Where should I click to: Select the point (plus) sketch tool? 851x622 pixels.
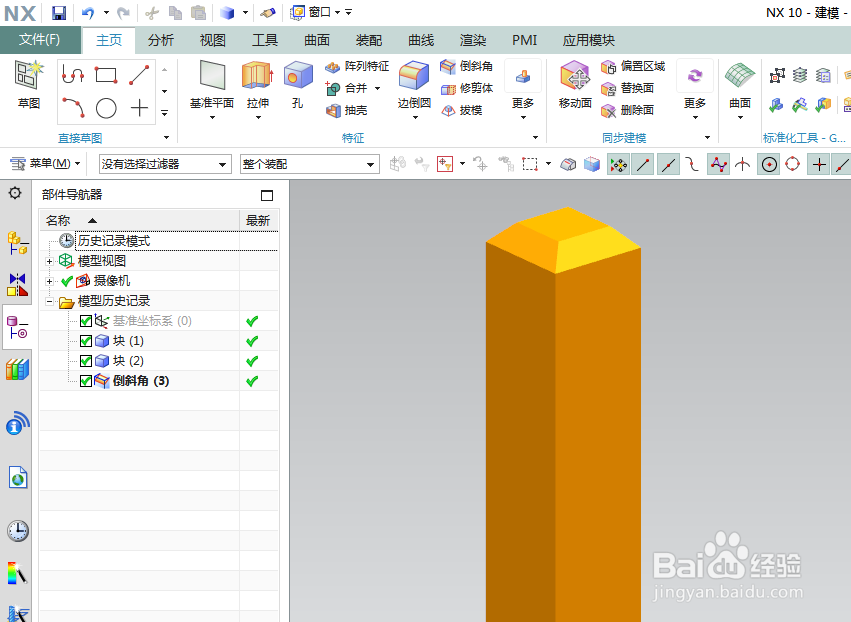pos(139,107)
